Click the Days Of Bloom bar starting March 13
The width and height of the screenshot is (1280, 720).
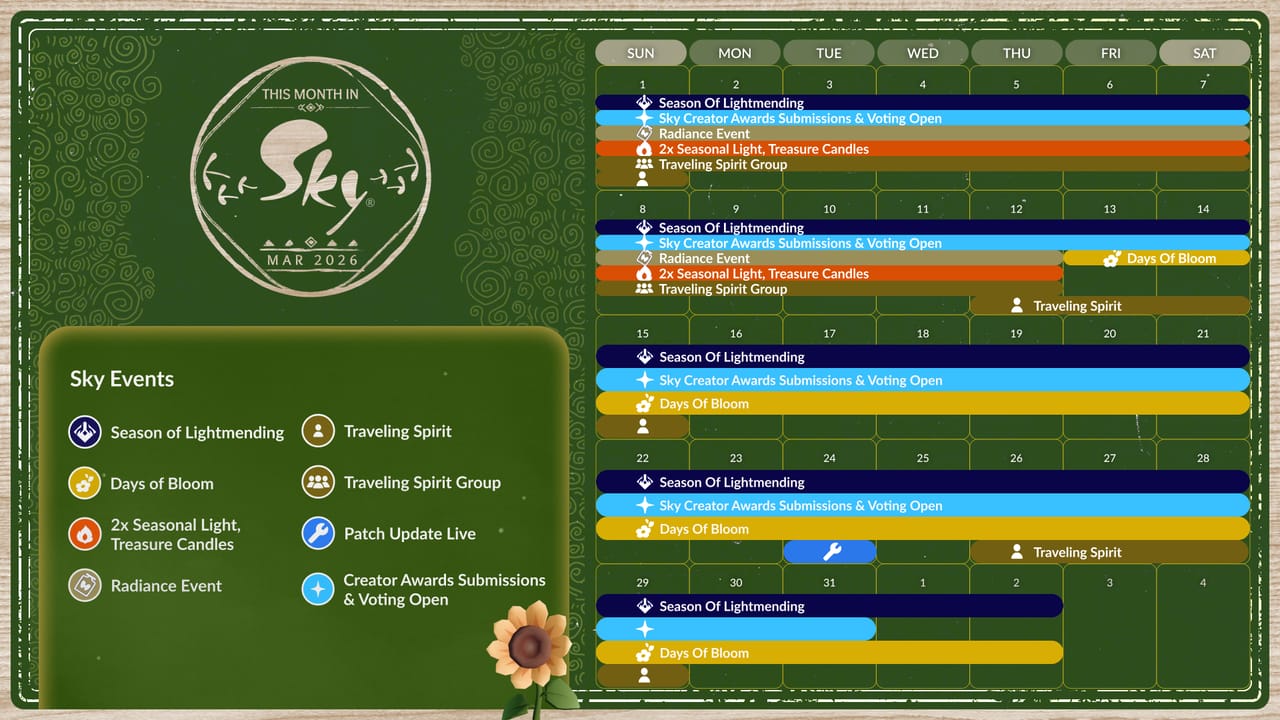coord(1156,258)
